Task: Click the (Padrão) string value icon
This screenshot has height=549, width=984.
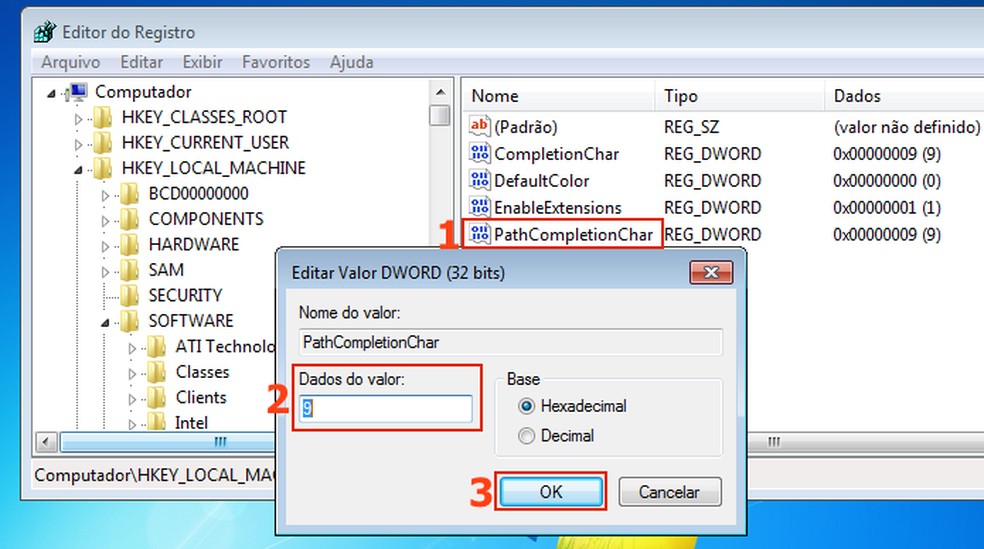Action: [x=479, y=126]
